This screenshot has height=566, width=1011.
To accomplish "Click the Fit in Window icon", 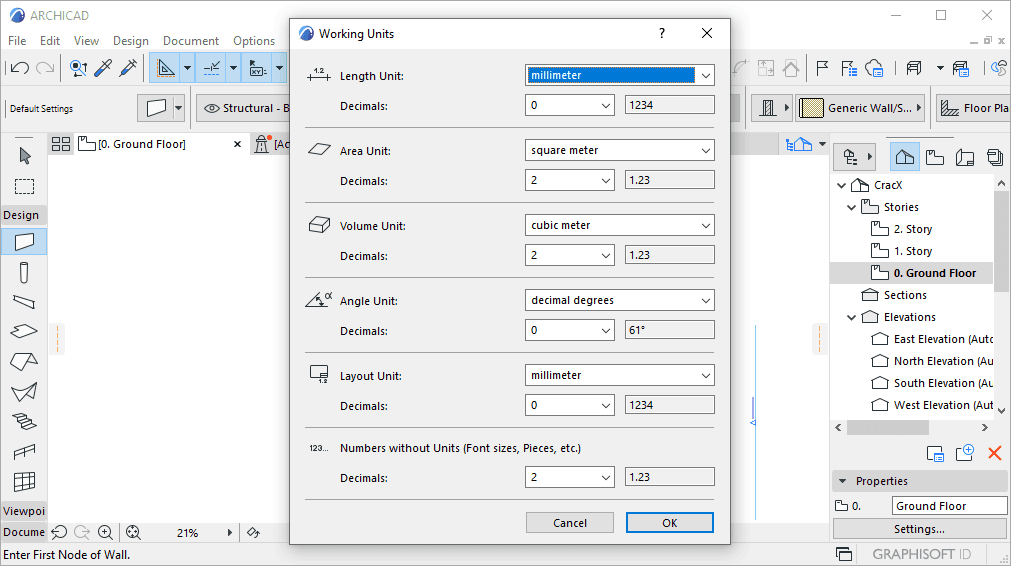I will [133, 532].
